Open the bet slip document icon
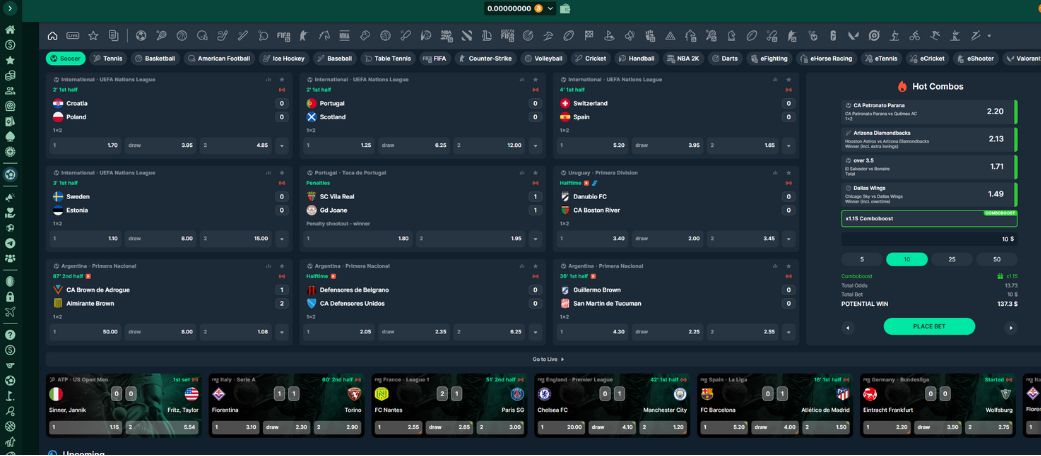Viewport: 1041px width, 456px height. [114, 36]
